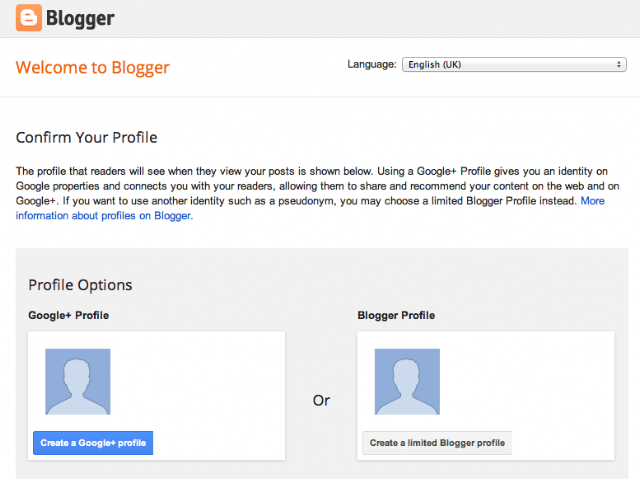Select the Google+ profile avatar placeholder
Viewport: 640px width, 479px height.
tap(78, 381)
